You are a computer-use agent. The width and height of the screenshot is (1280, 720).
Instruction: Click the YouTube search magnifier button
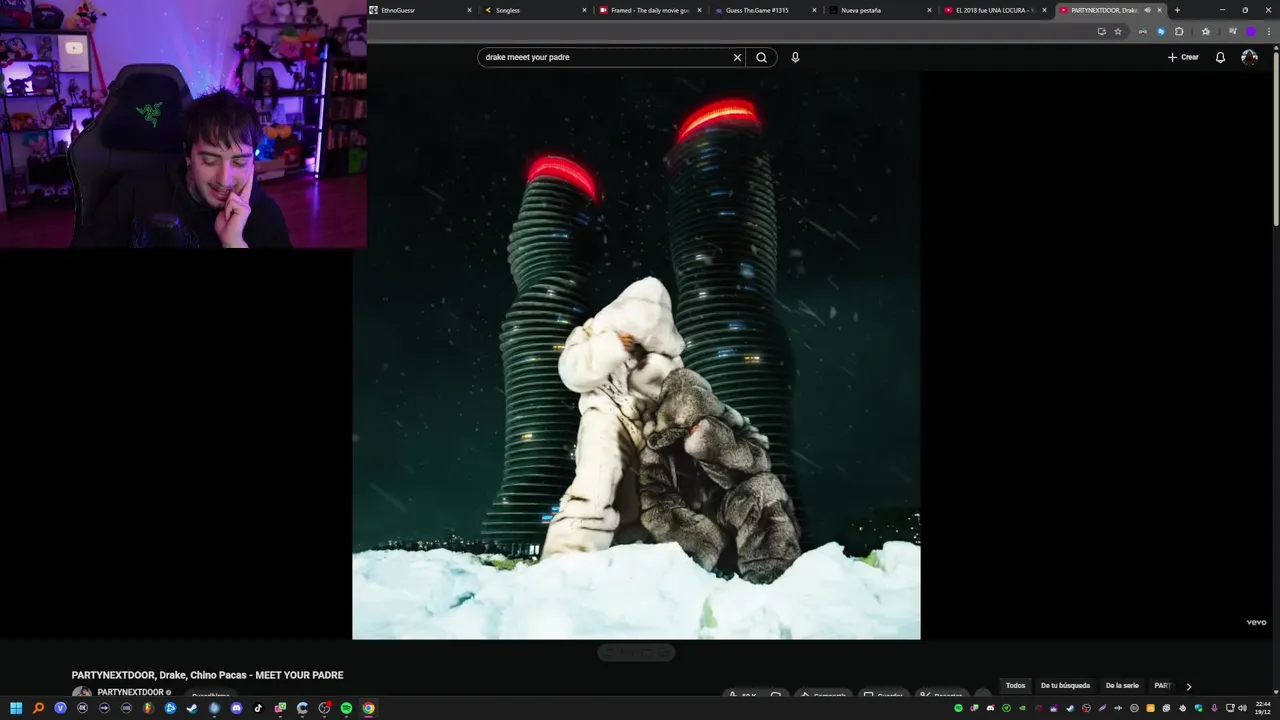coord(761,57)
